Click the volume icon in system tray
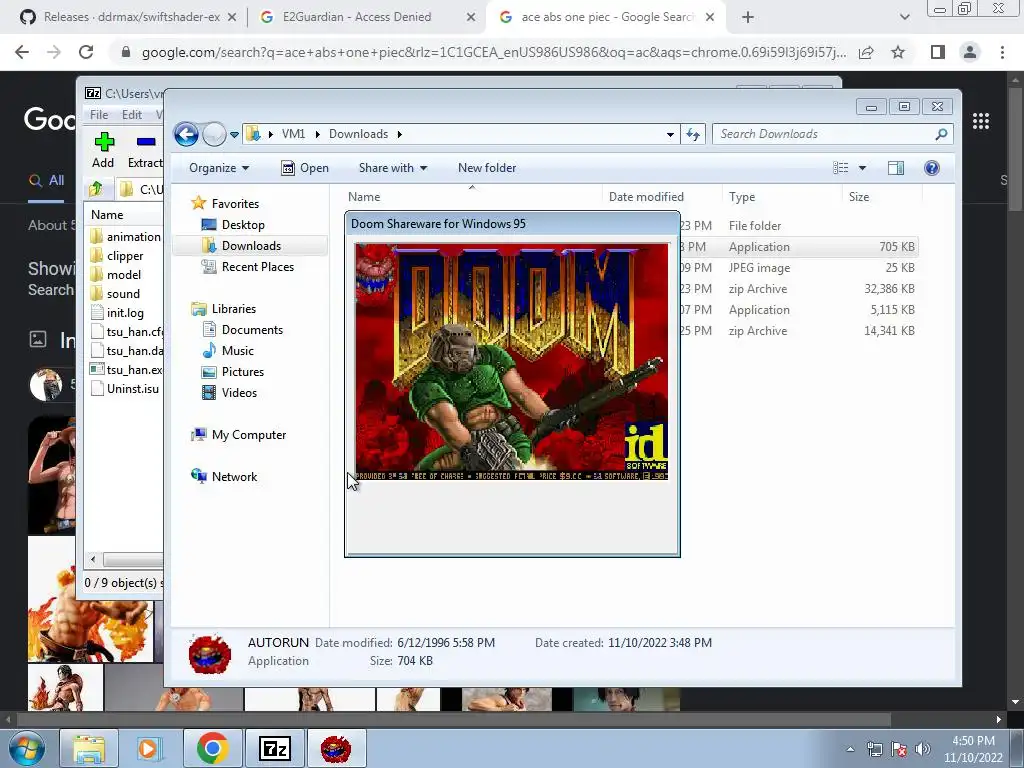 click(922, 749)
